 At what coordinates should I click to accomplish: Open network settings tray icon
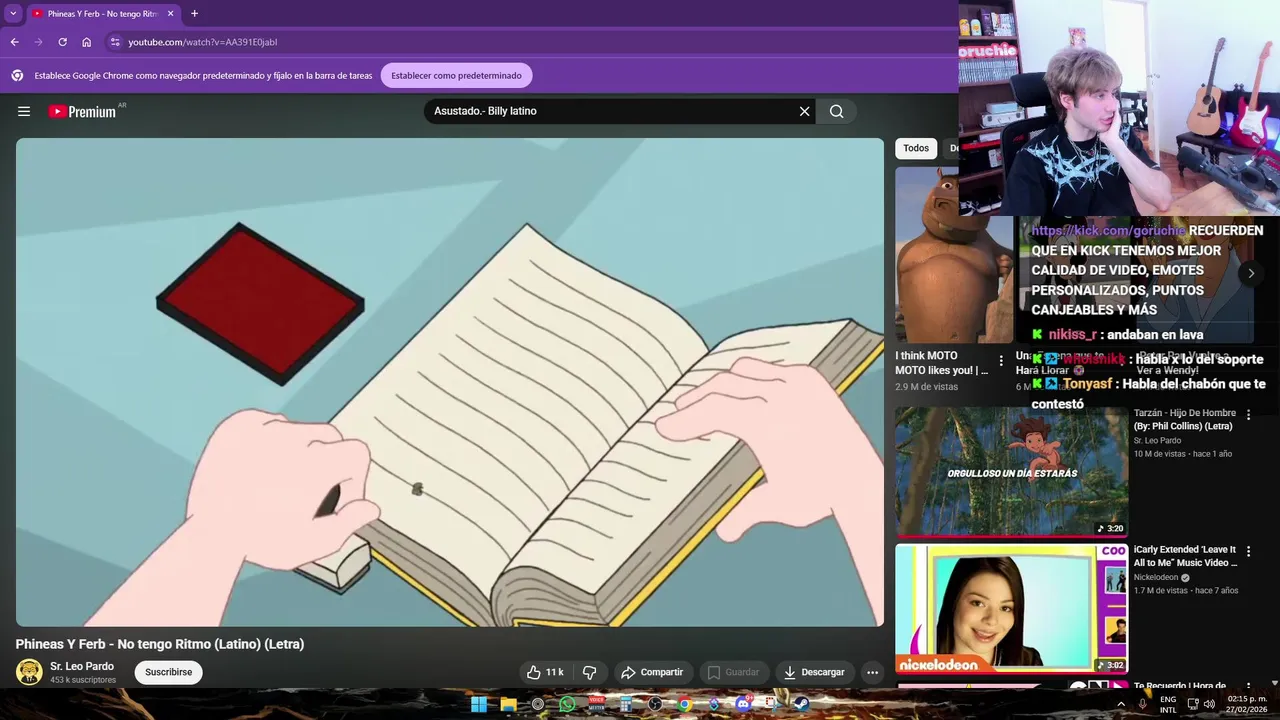[x=1192, y=704]
